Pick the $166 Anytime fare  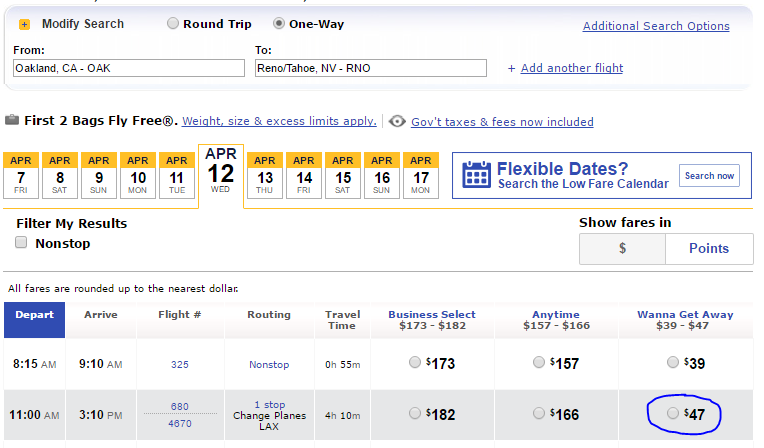[540, 413]
